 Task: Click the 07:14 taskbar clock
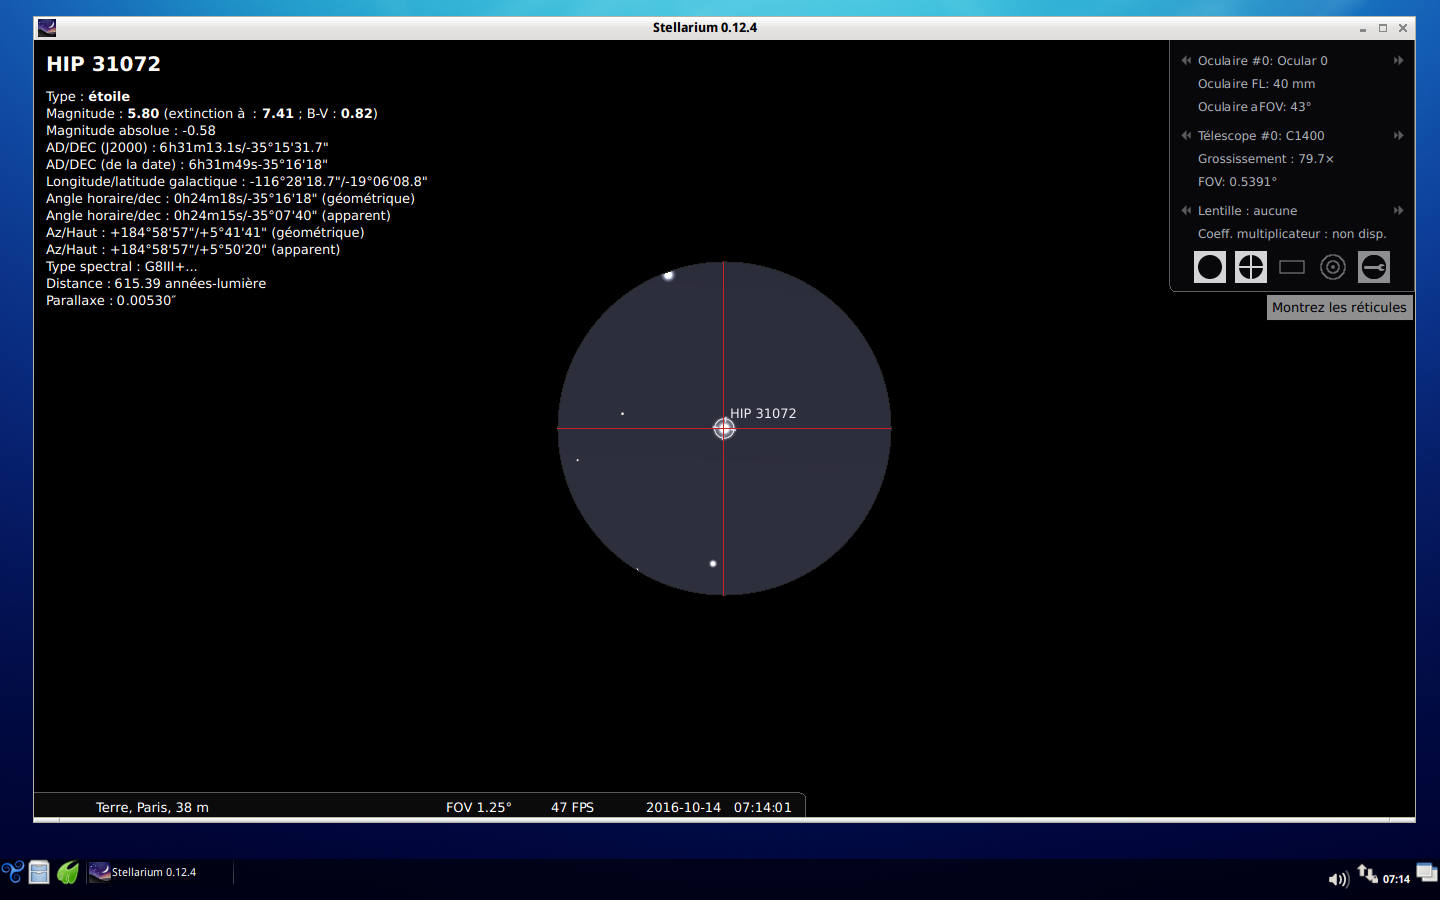[x=1396, y=879]
